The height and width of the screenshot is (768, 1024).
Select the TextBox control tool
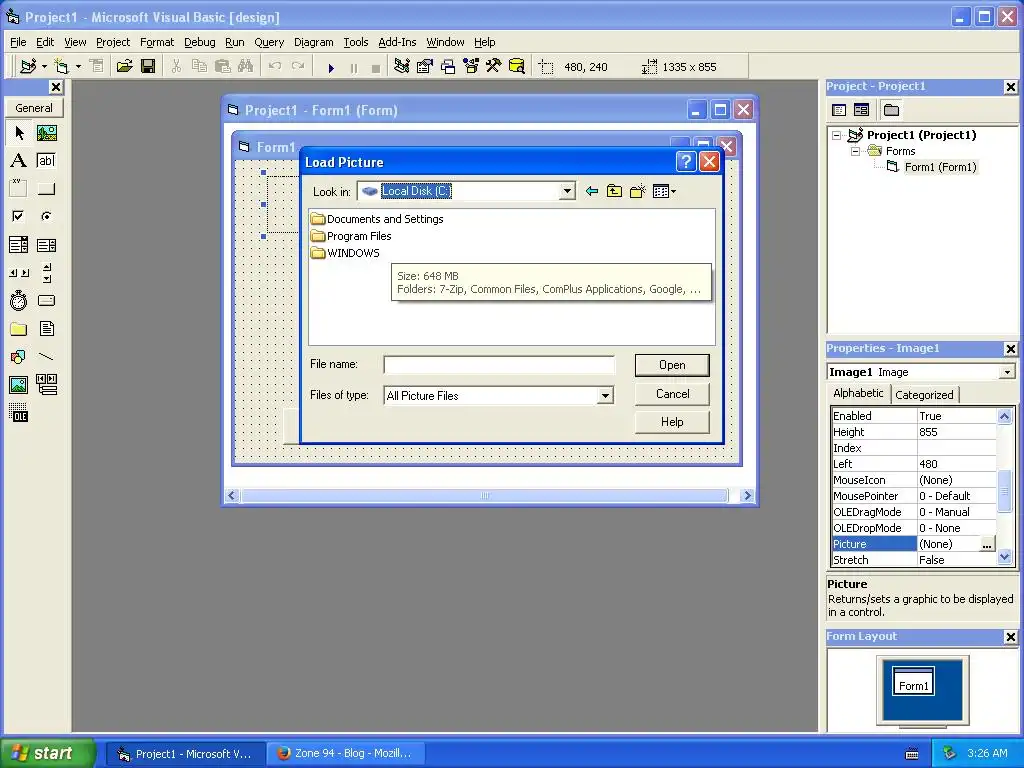click(x=46, y=161)
